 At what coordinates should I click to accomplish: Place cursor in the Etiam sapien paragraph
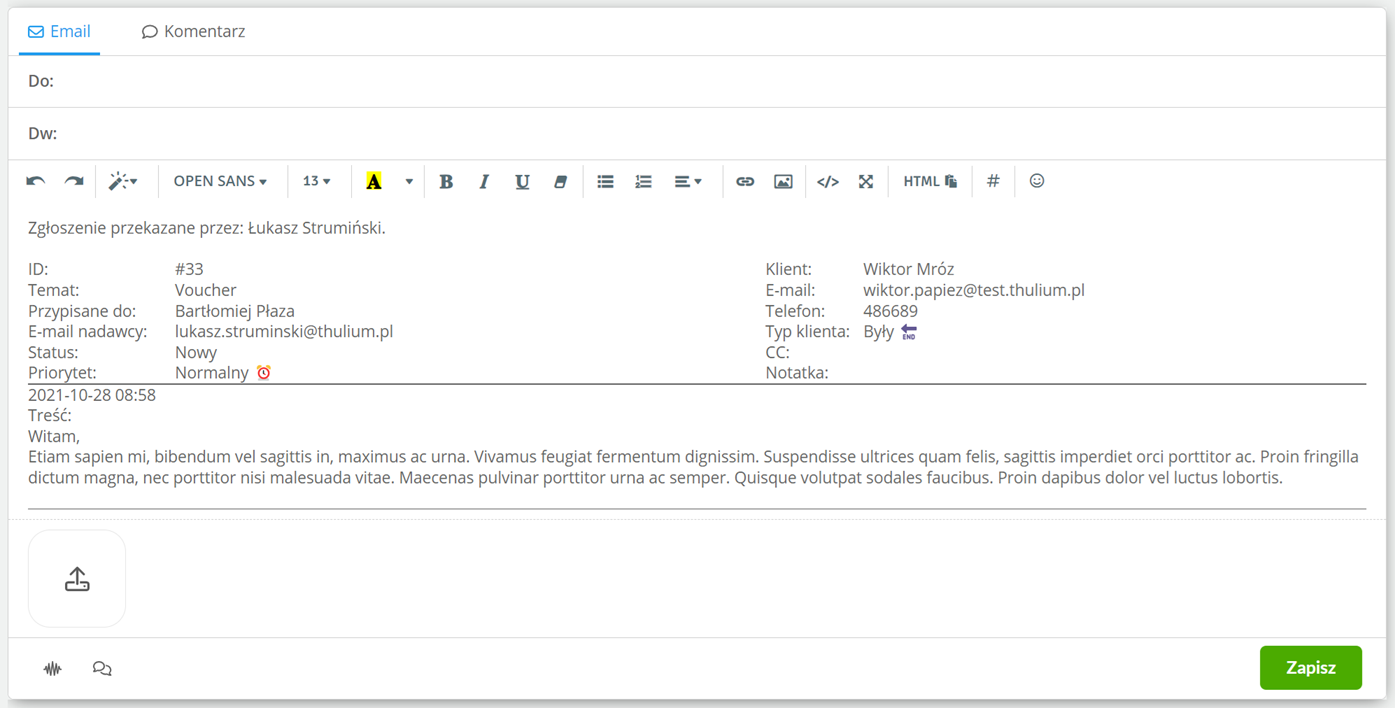tap(693, 467)
